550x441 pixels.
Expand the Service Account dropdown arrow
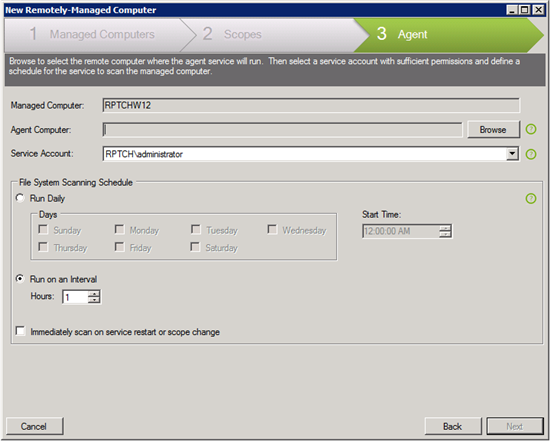pos(512,154)
